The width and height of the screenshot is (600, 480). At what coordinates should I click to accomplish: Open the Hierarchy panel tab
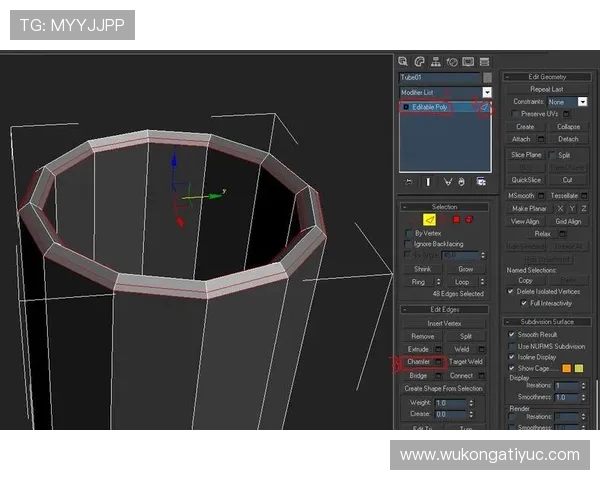click(435, 61)
